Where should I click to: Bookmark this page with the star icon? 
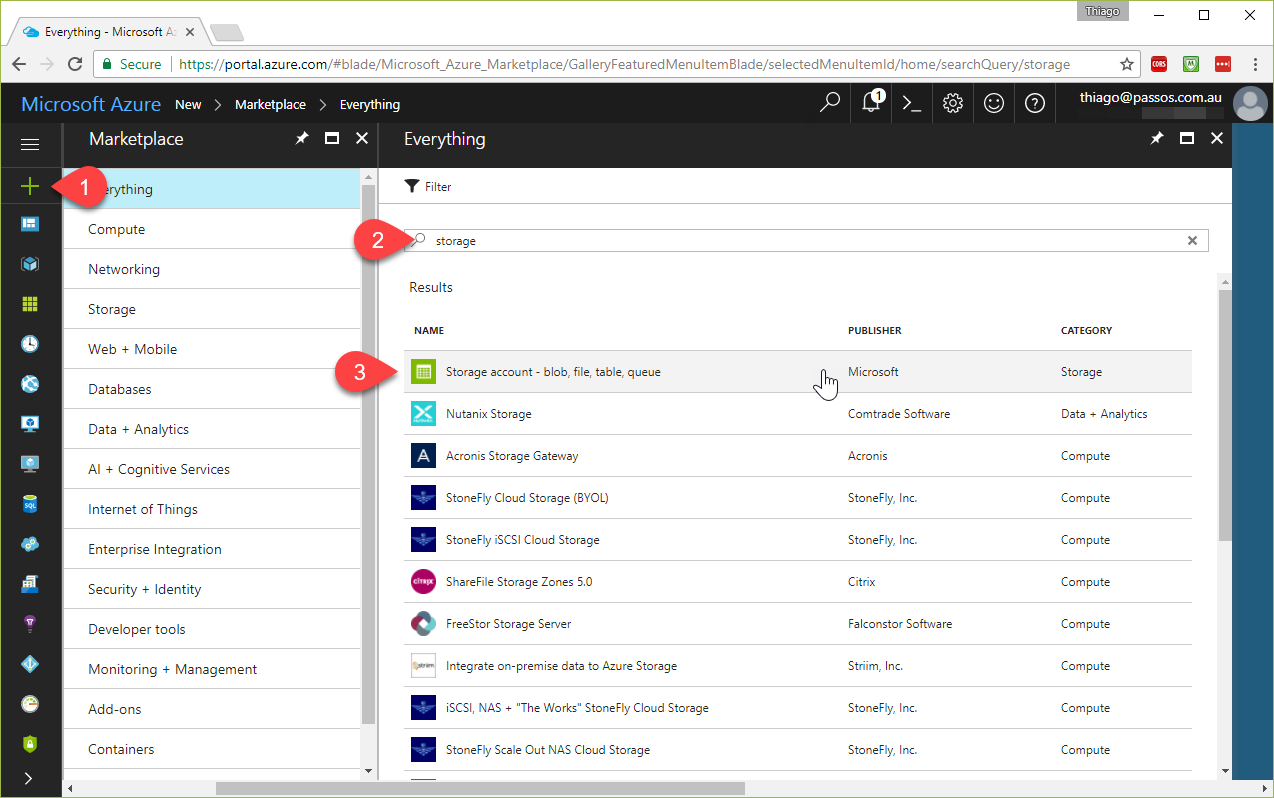[1127, 64]
